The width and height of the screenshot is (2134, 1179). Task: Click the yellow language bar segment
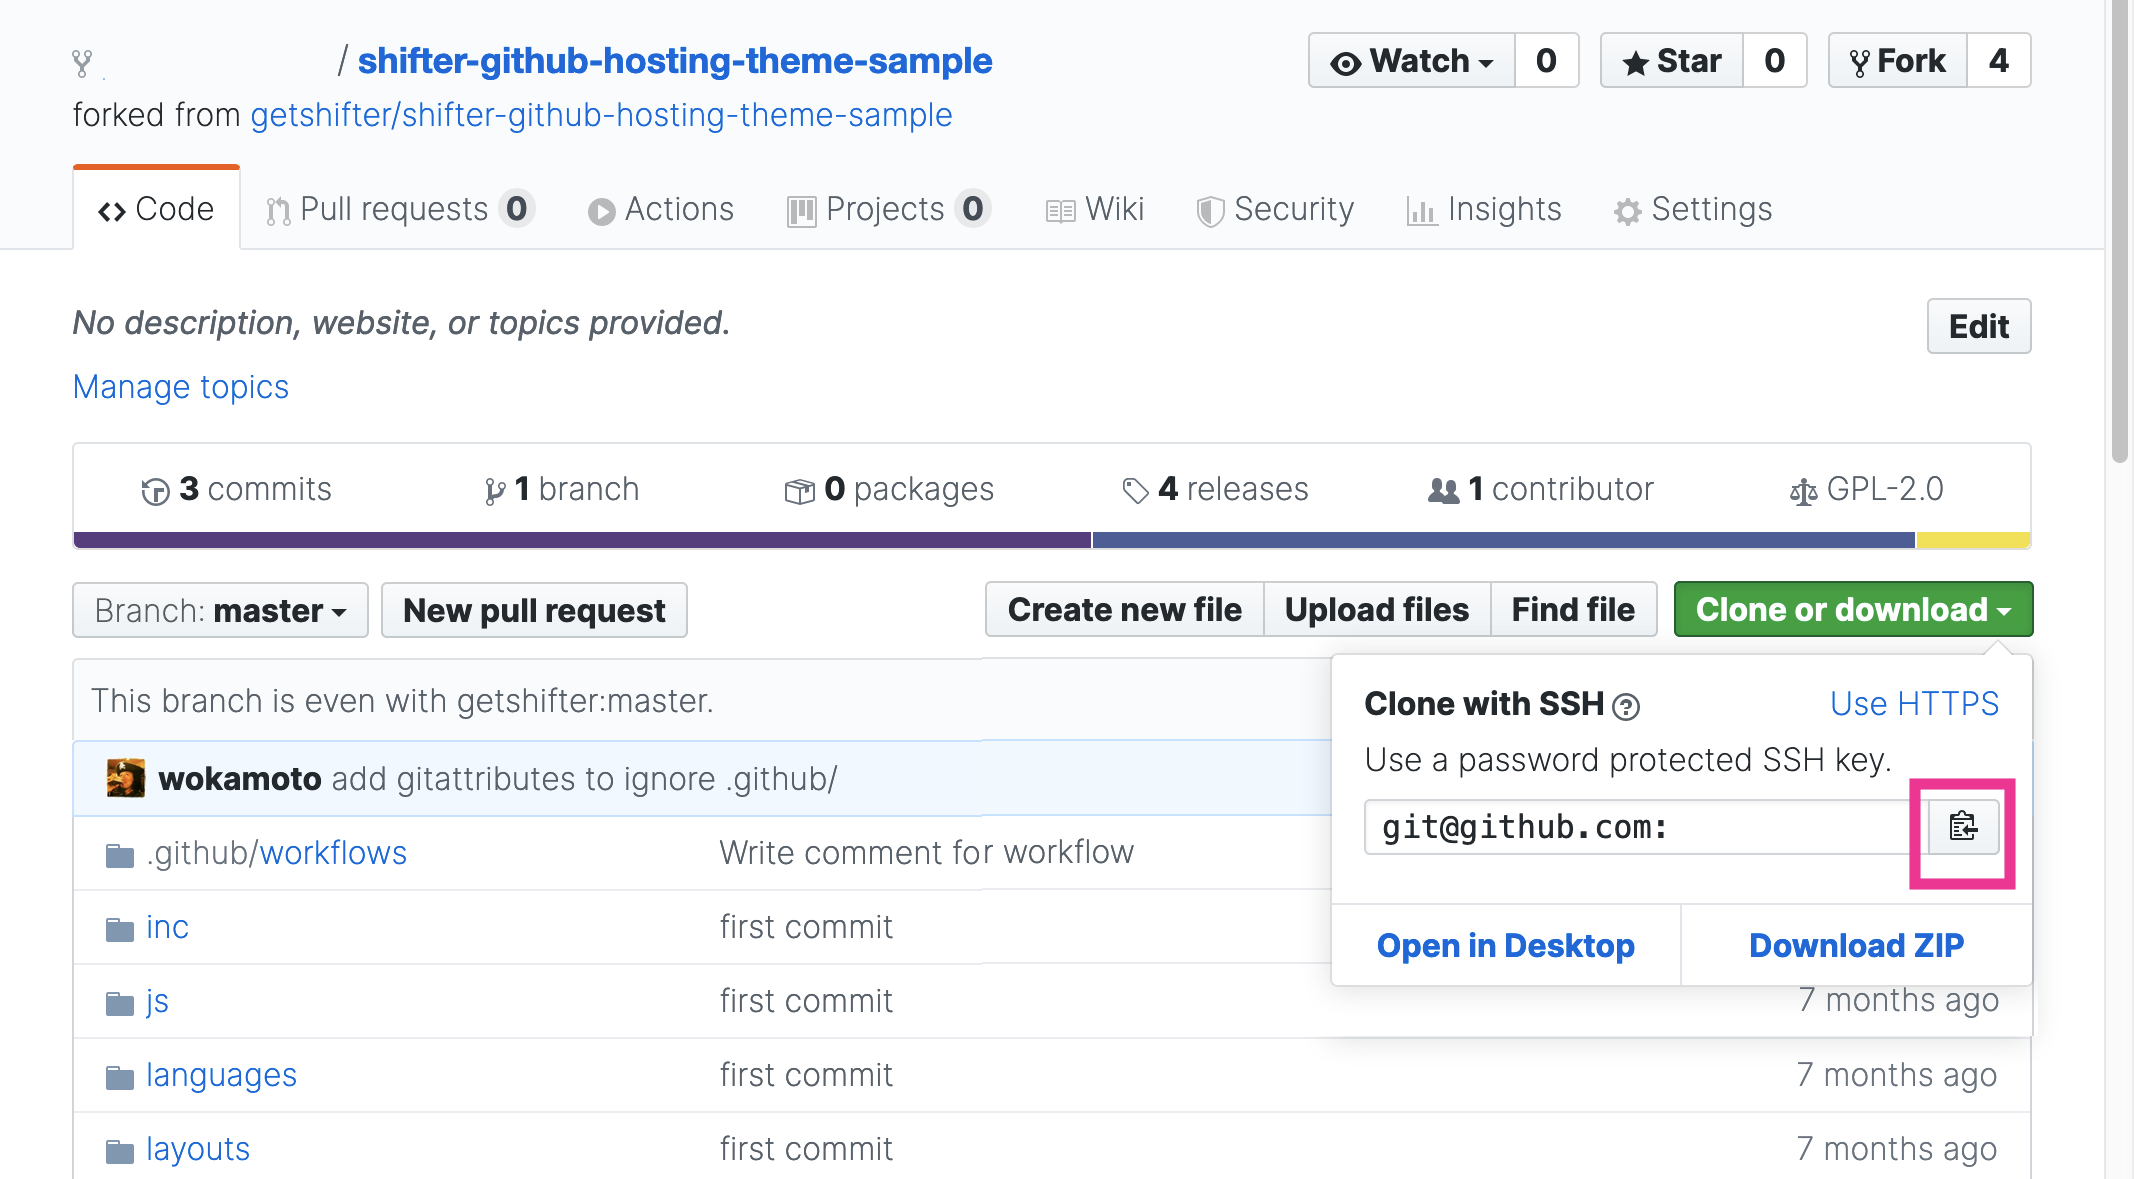(x=1973, y=540)
